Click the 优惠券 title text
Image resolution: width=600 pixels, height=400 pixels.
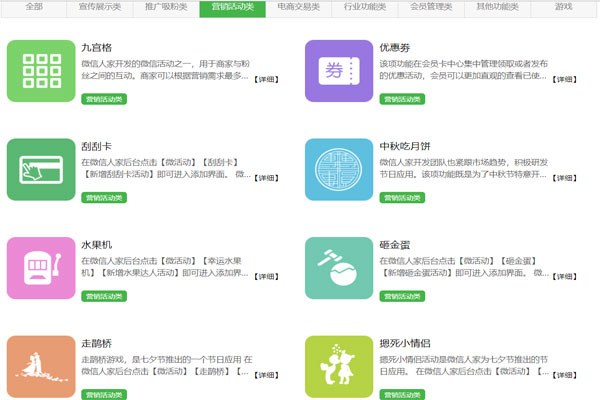395,47
